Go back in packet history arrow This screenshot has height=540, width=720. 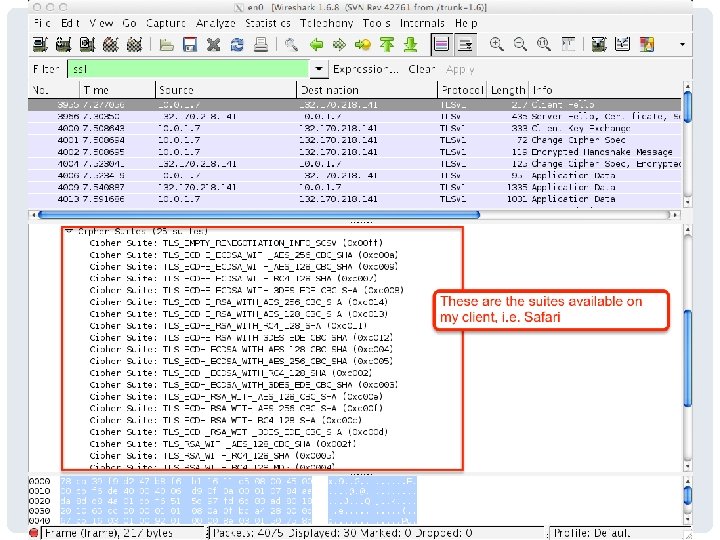(x=316, y=45)
